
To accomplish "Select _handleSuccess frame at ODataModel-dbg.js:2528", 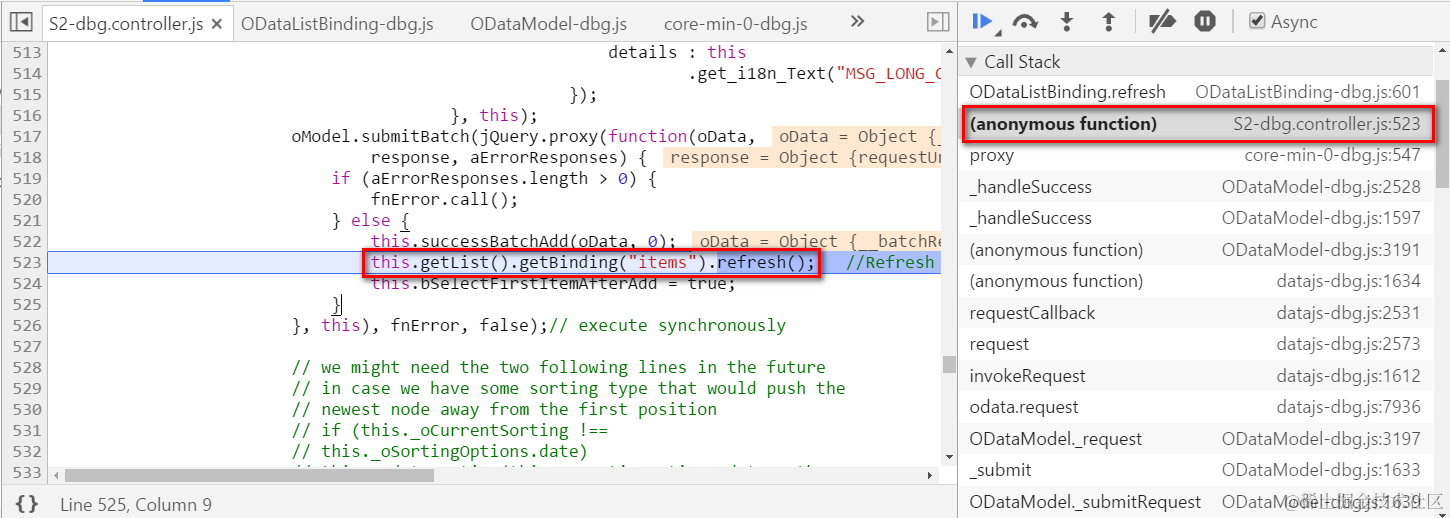I will (x=1196, y=187).
